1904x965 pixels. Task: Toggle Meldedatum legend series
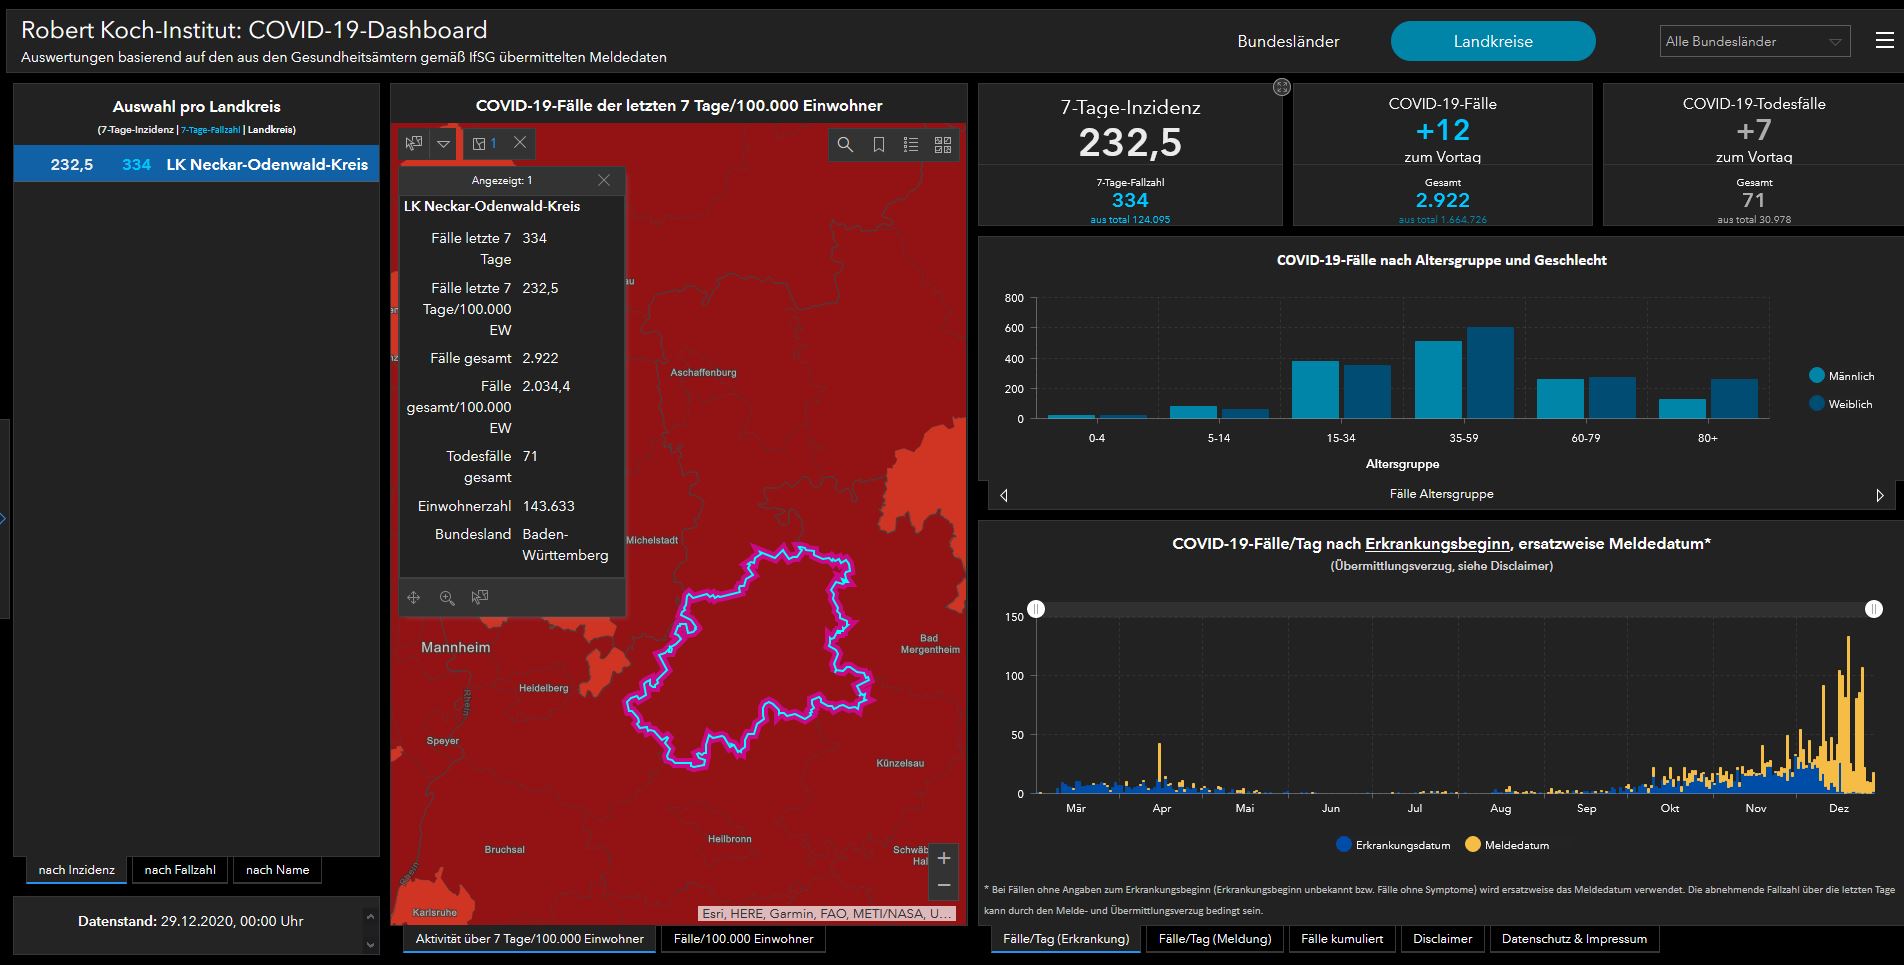pyautogui.click(x=1508, y=845)
